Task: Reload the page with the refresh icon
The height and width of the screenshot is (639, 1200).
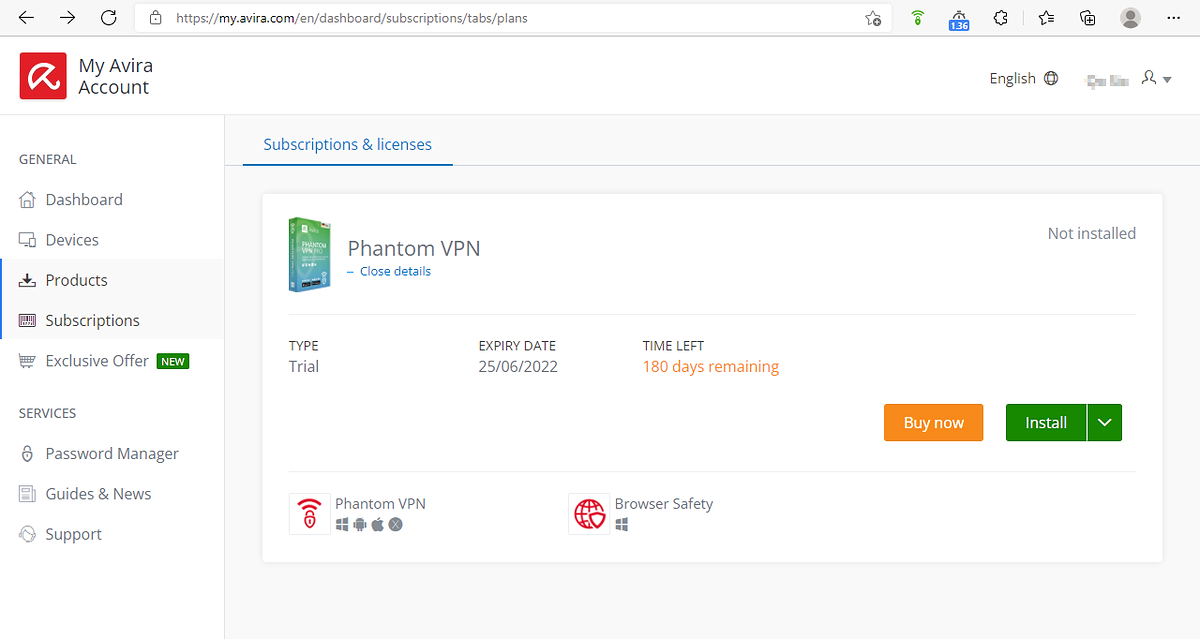Action: click(x=110, y=18)
